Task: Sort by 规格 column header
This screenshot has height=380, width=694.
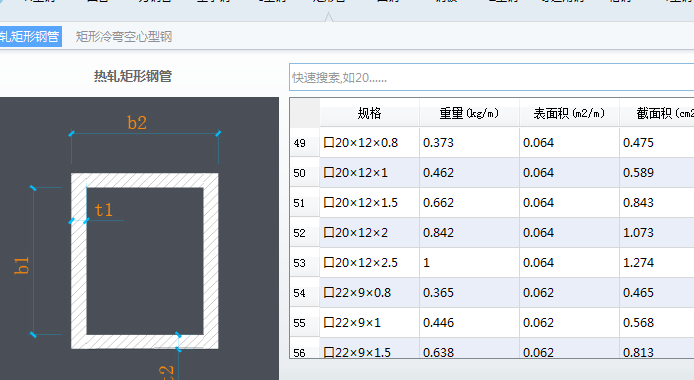Action: tap(370, 113)
